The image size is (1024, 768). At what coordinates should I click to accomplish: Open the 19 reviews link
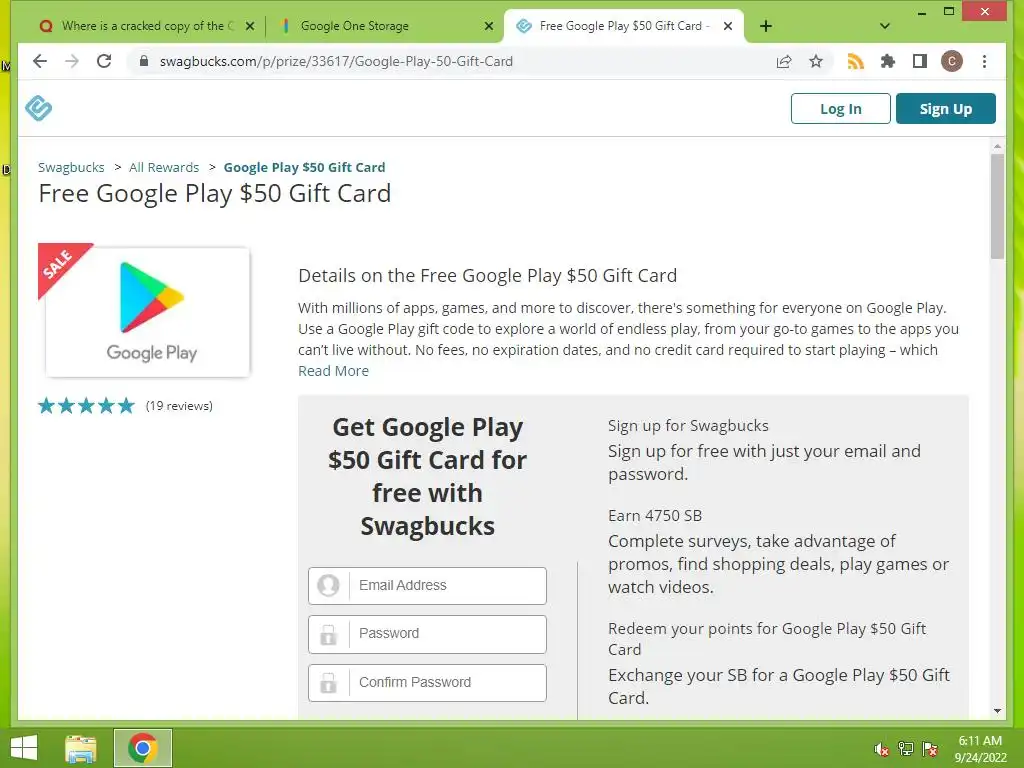pyautogui.click(x=179, y=406)
